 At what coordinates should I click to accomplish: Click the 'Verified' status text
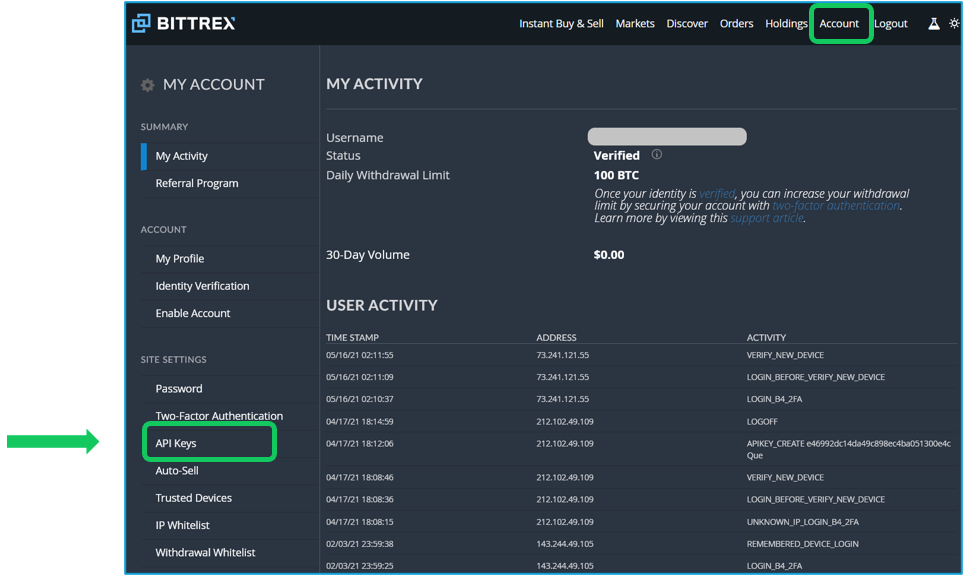click(617, 155)
